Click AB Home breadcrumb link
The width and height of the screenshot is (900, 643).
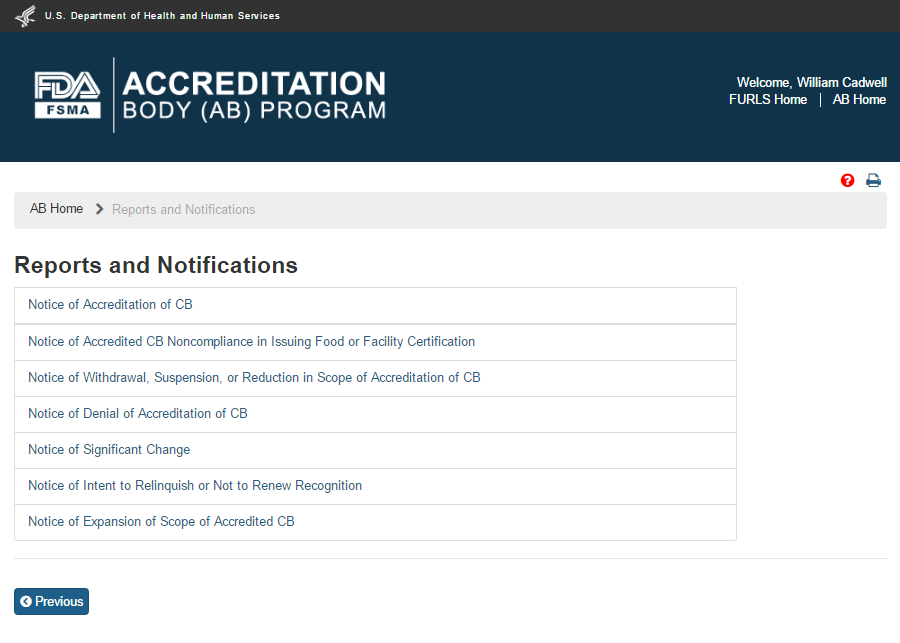click(x=56, y=209)
